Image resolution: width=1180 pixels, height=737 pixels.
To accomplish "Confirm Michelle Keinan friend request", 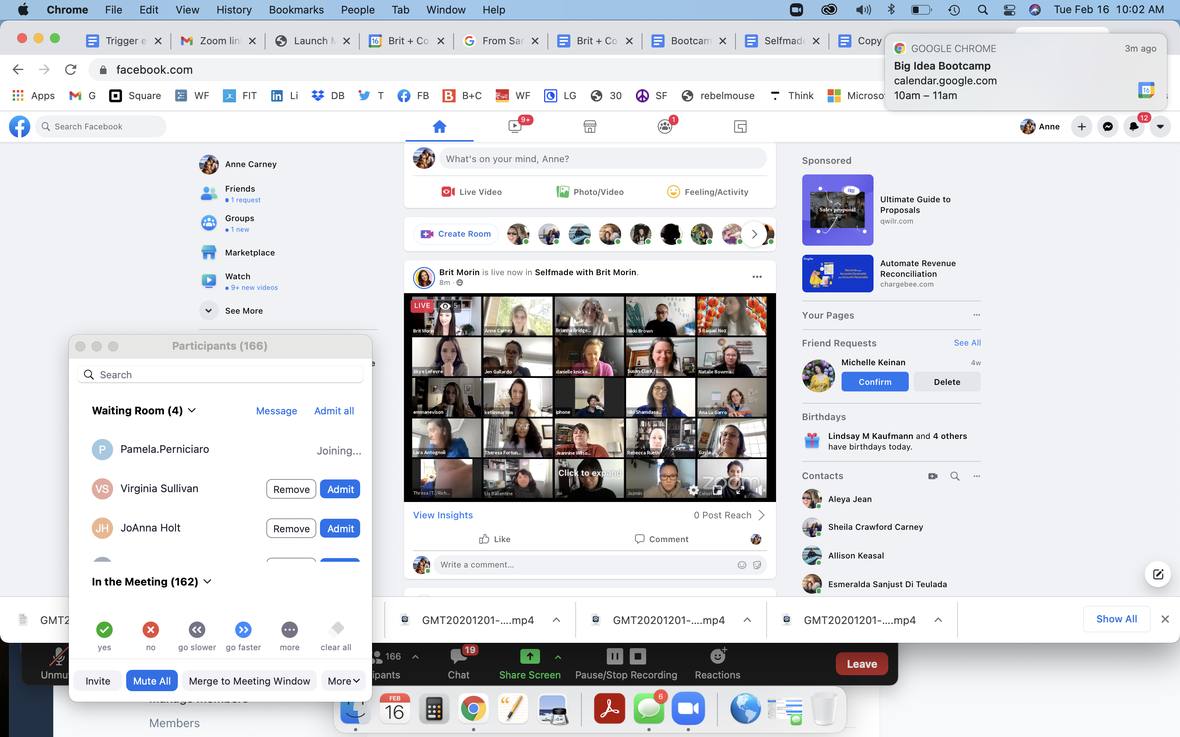I will coord(874,382).
